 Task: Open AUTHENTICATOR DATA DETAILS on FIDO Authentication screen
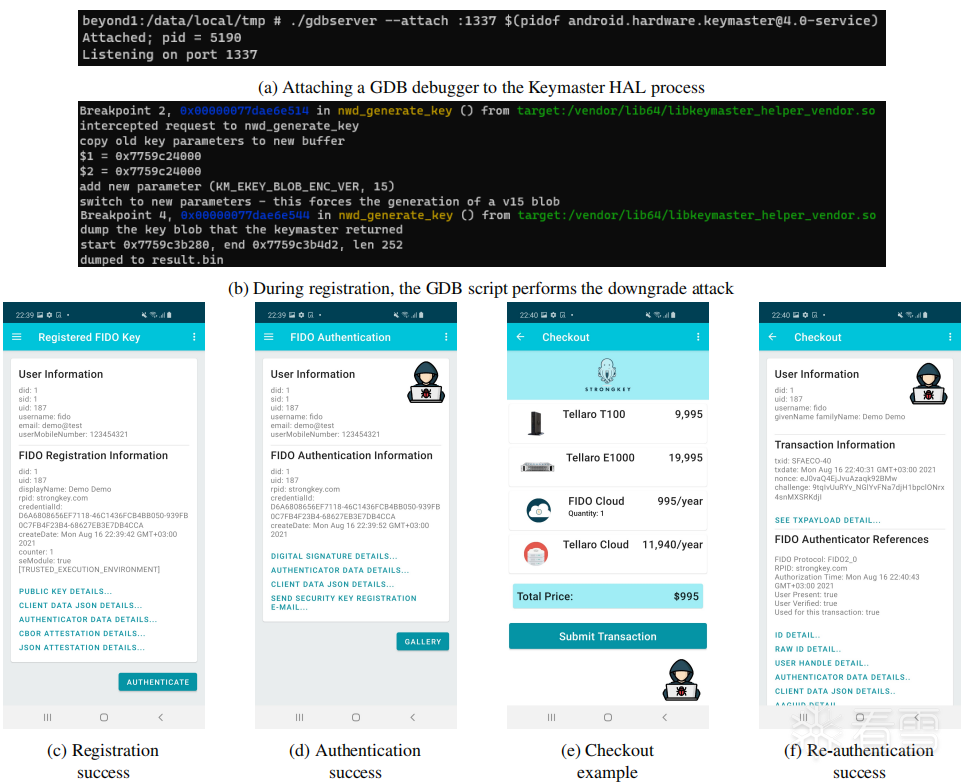[x=340, y=570]
